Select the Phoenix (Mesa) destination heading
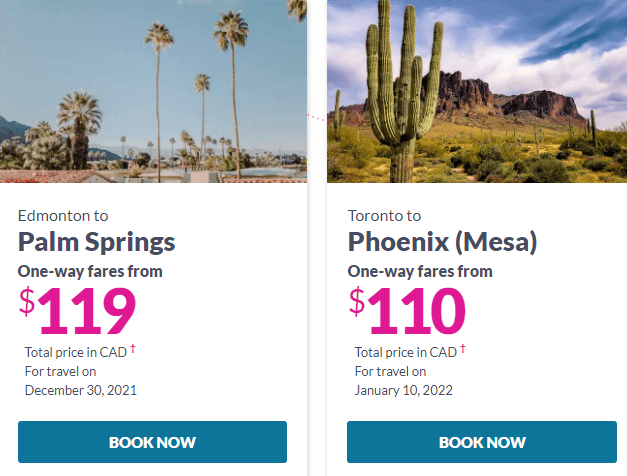 point(442,242)
